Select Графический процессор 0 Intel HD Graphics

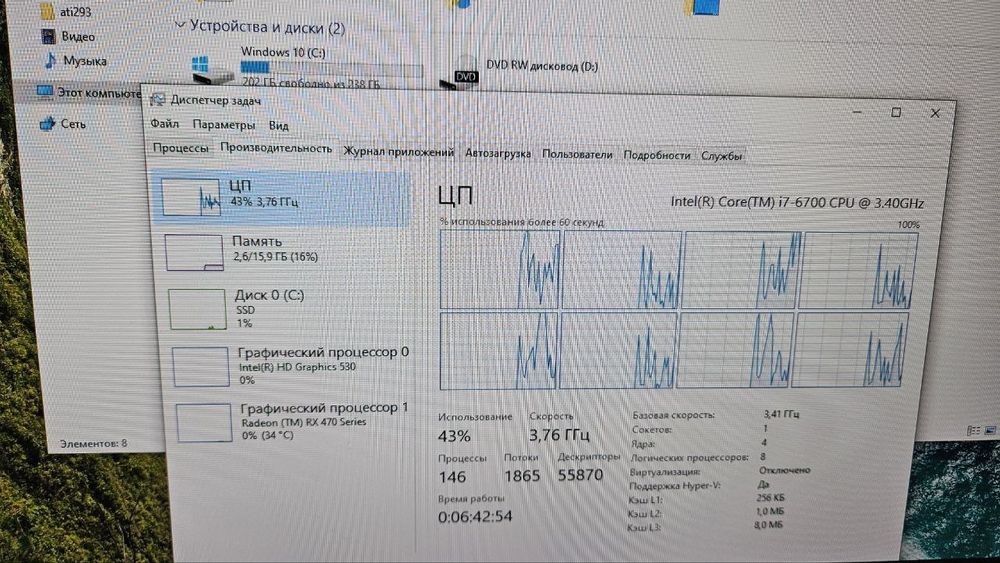[x=290, y=366]
